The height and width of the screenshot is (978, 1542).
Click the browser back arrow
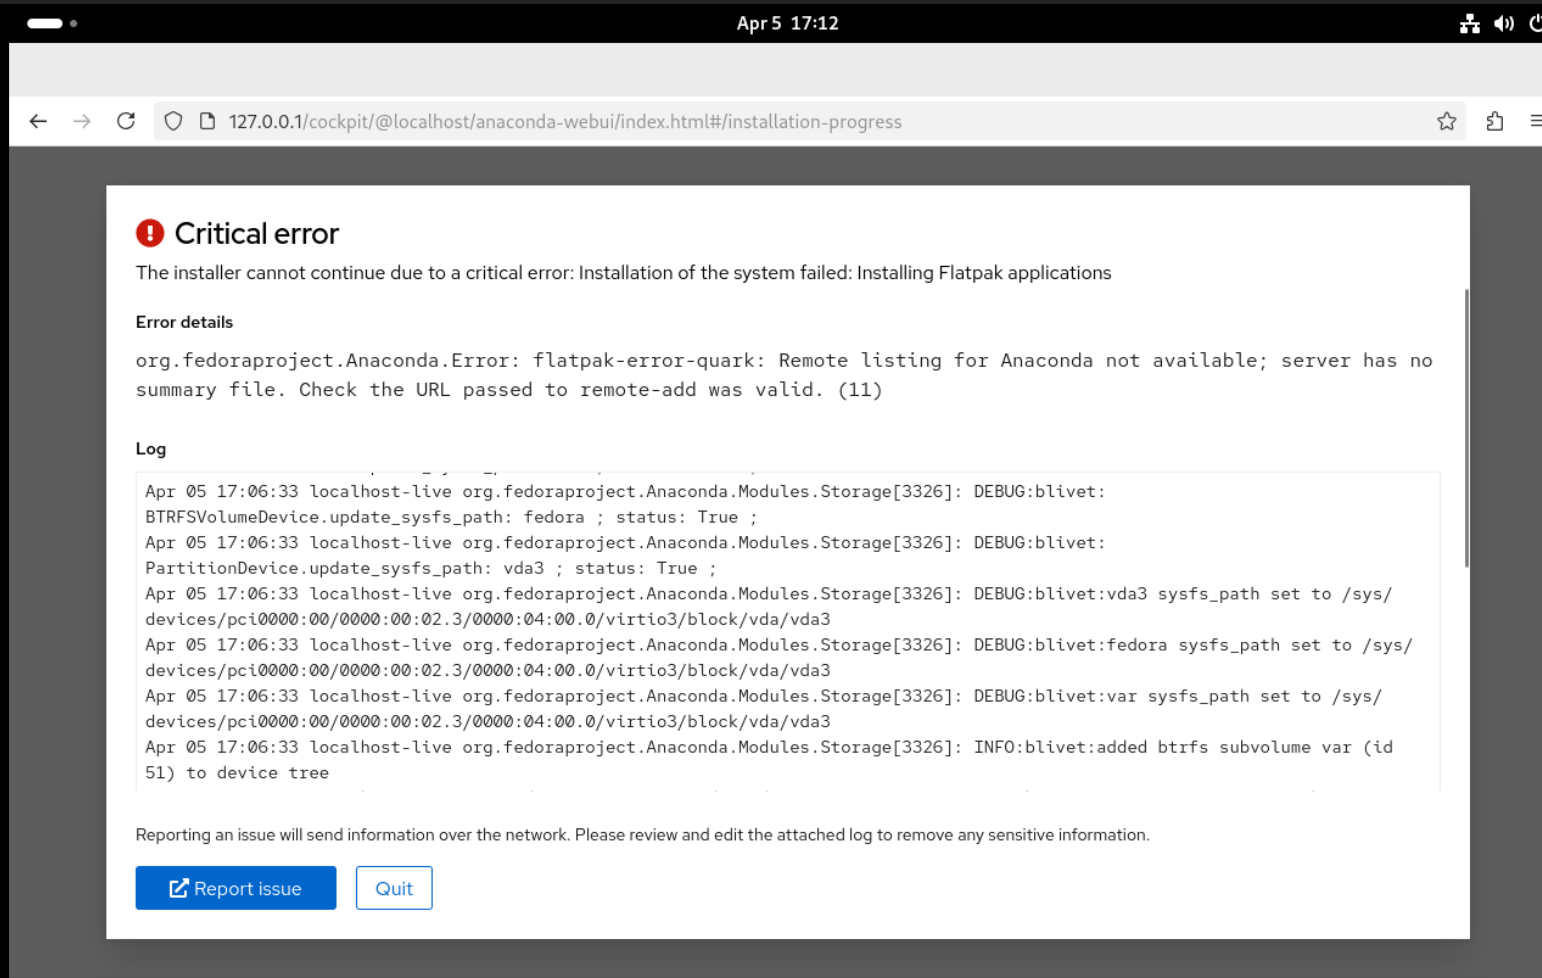coord(38,121)
